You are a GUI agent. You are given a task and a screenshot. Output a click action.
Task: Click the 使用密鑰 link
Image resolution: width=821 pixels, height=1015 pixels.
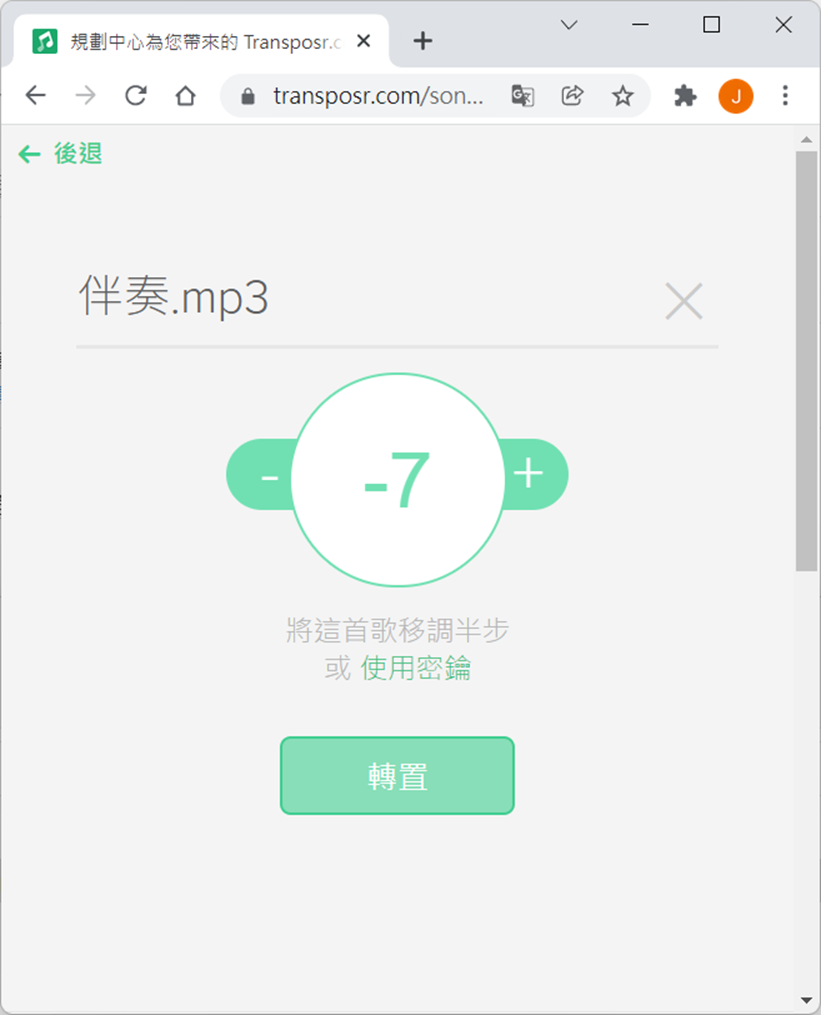[x=416, y=668]
